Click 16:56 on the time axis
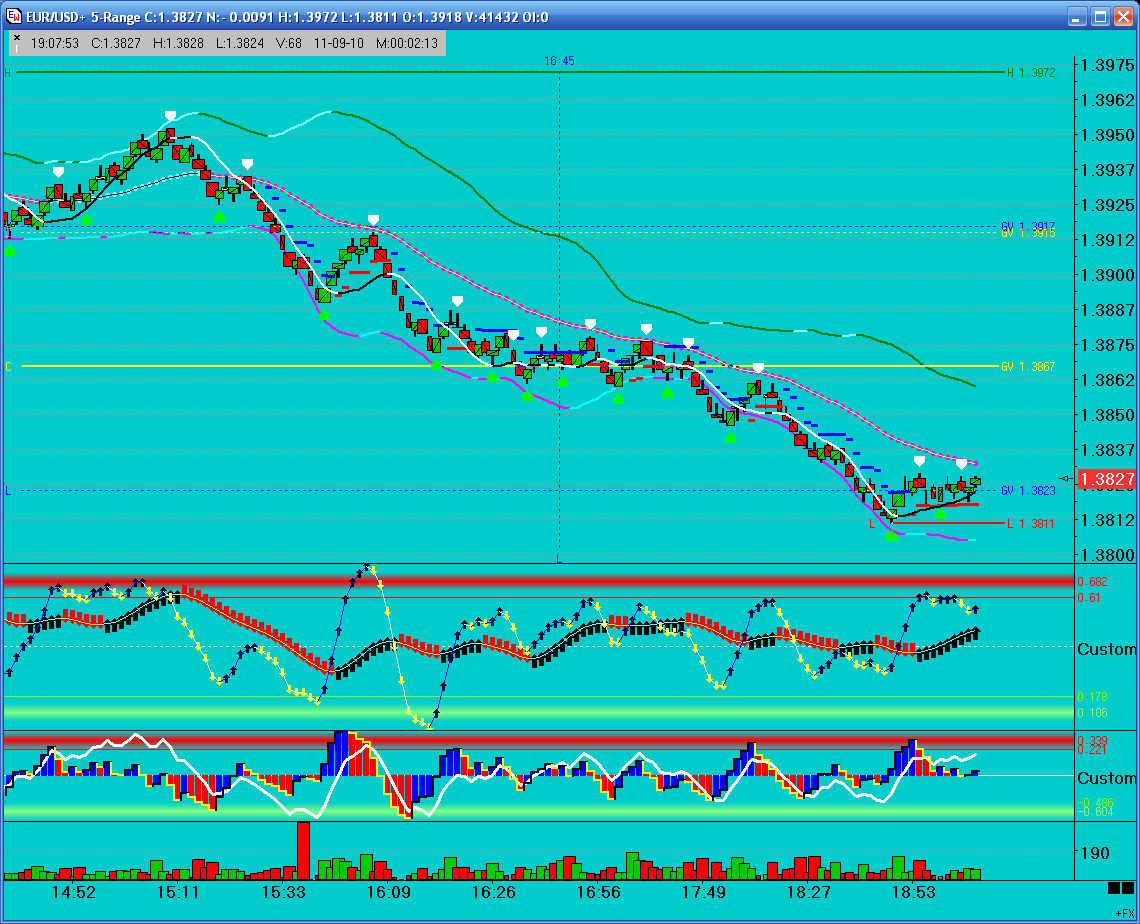 [x=598, y=892]
